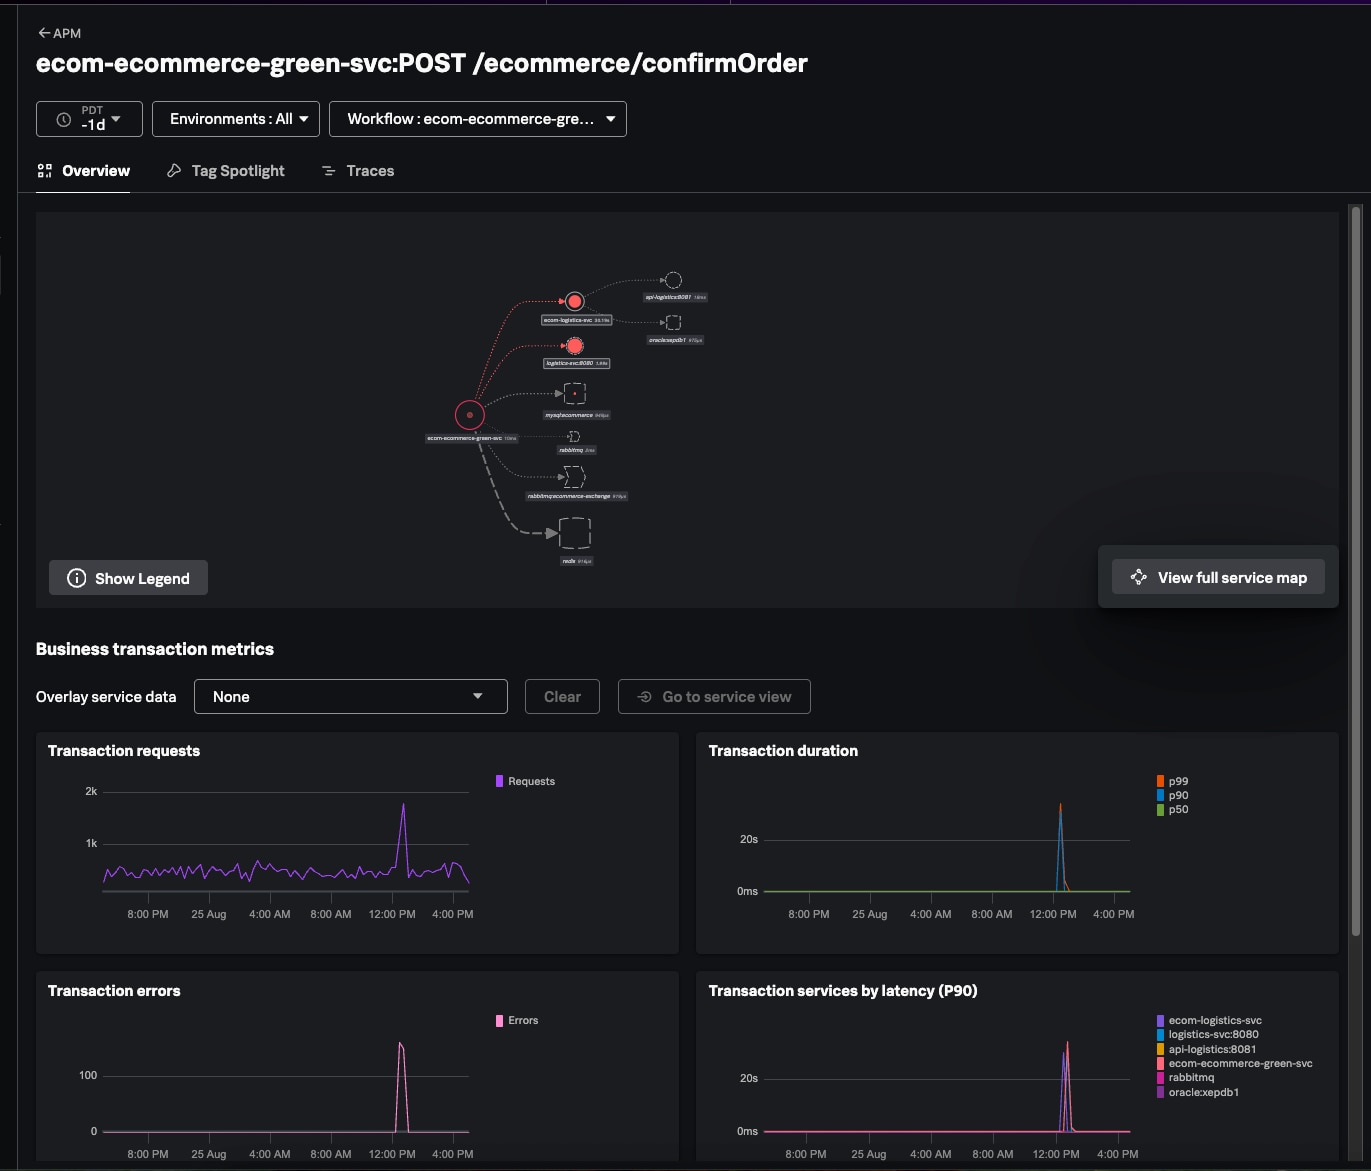This screenshot has width=1371, height=1171.
Task: Click the Show Legend button
Action: pos(128,578)
